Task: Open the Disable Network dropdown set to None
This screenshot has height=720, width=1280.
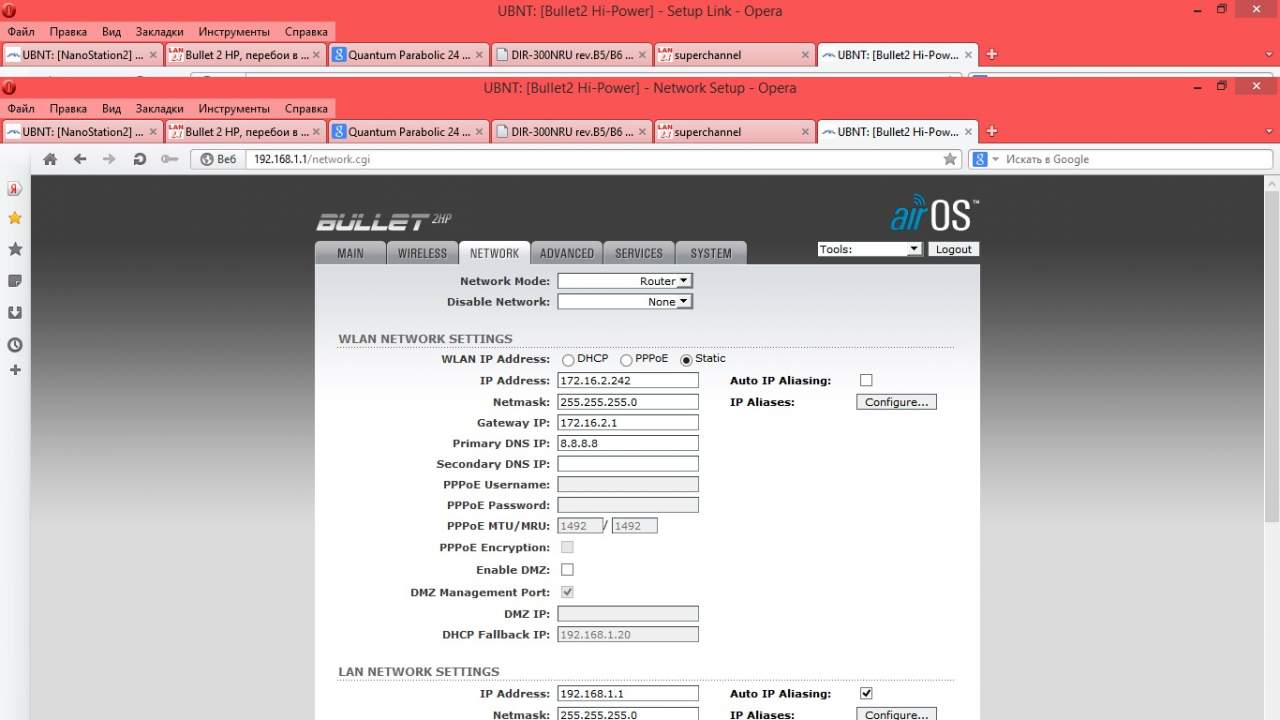Action: click(625, 301)
